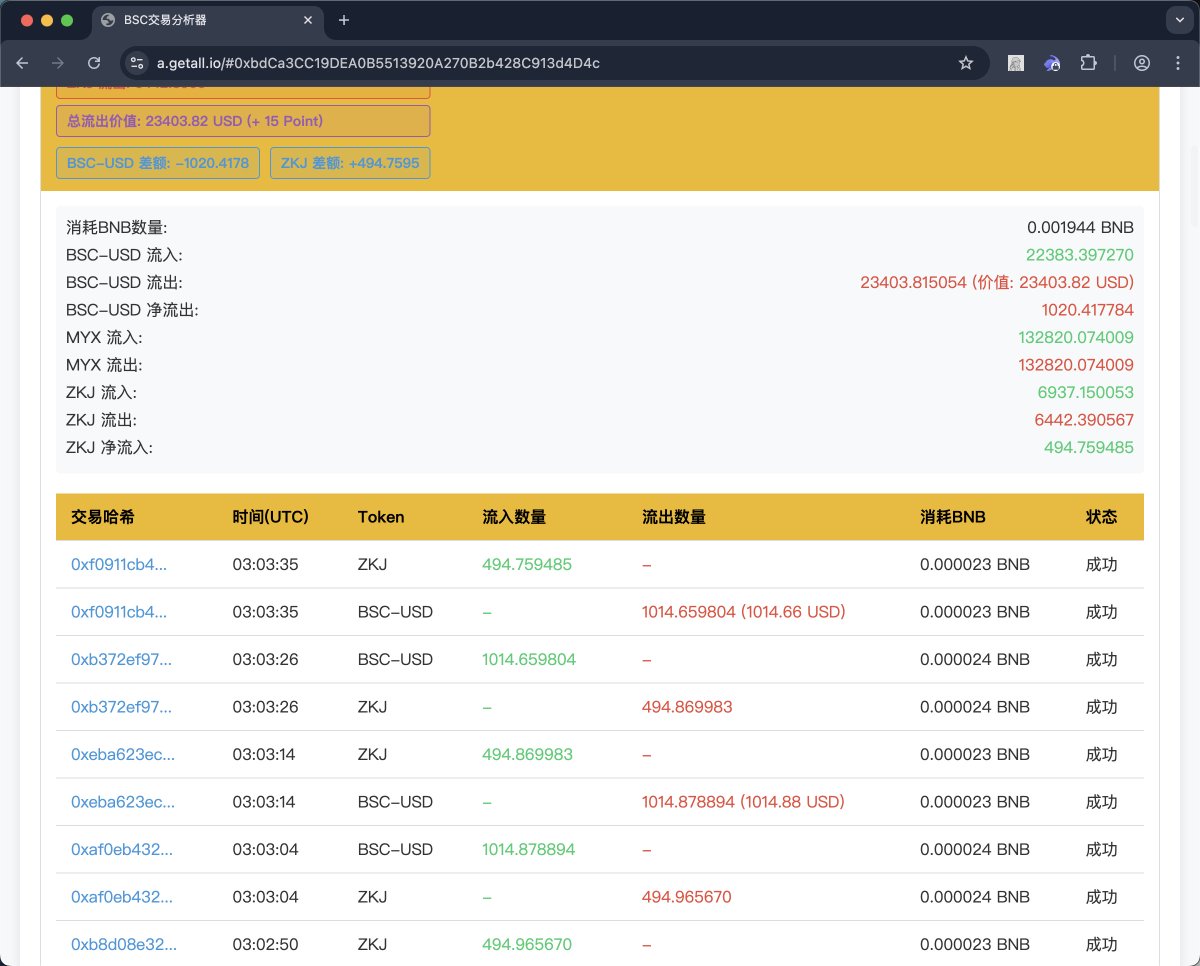Click the address bar URL field
This screenshot has width=1200, height=966.
point(550,63)
